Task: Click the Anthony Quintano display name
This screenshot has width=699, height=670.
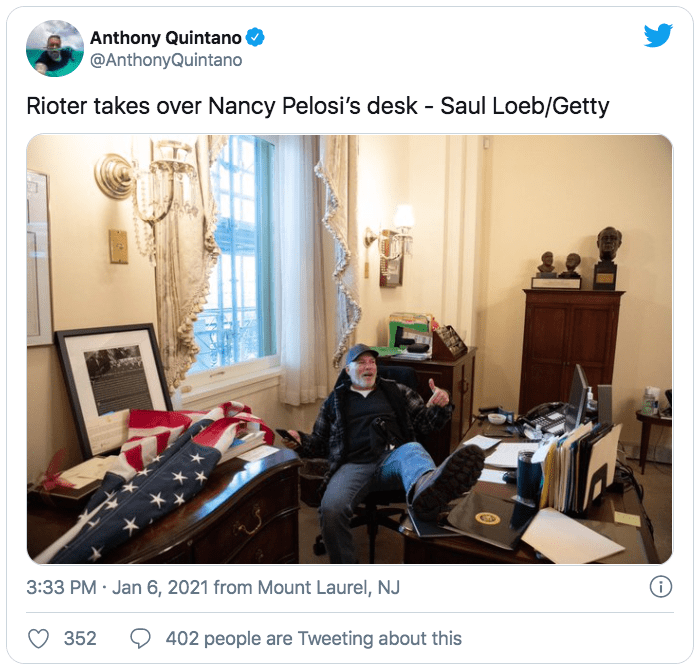Action: [166, 38]
